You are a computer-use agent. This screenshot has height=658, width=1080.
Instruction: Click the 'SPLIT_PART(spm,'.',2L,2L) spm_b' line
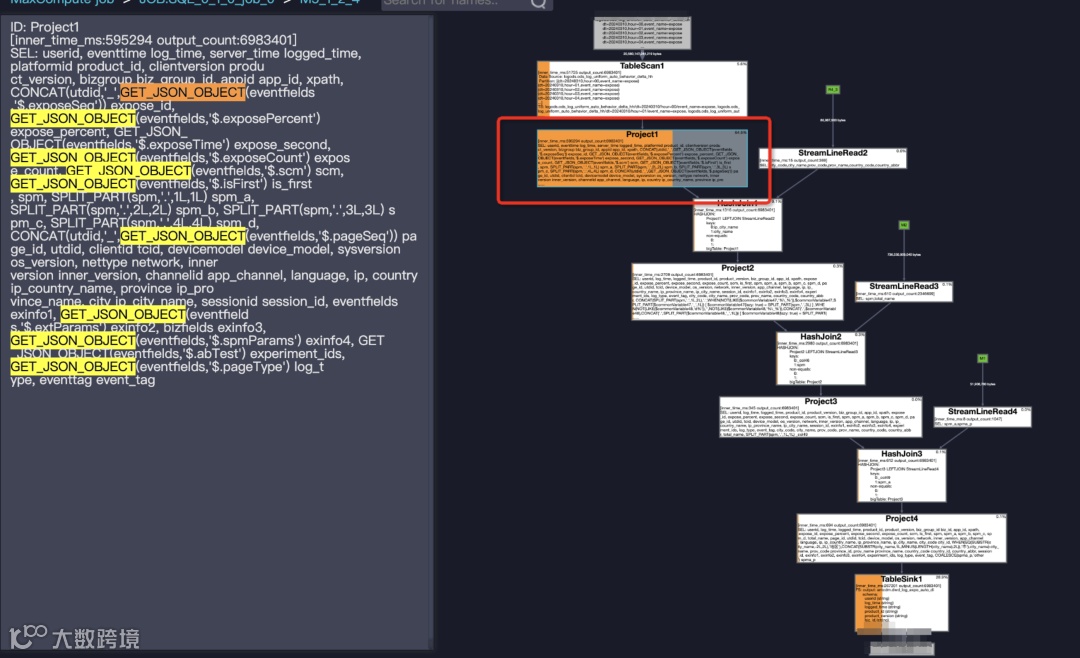coord(202,210)
